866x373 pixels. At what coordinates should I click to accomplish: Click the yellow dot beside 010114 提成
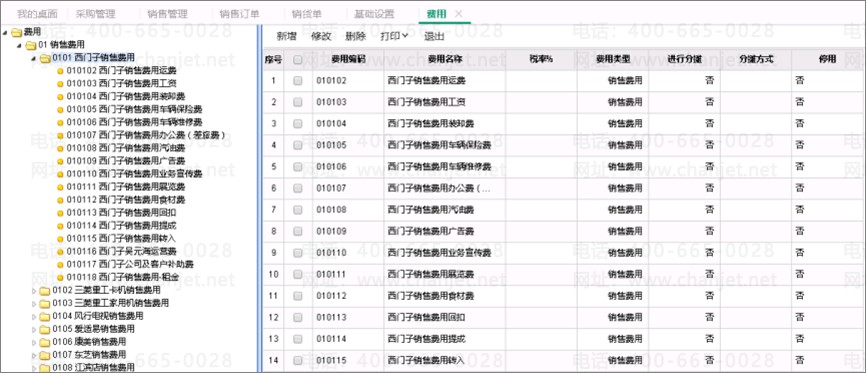click(60, 226)
